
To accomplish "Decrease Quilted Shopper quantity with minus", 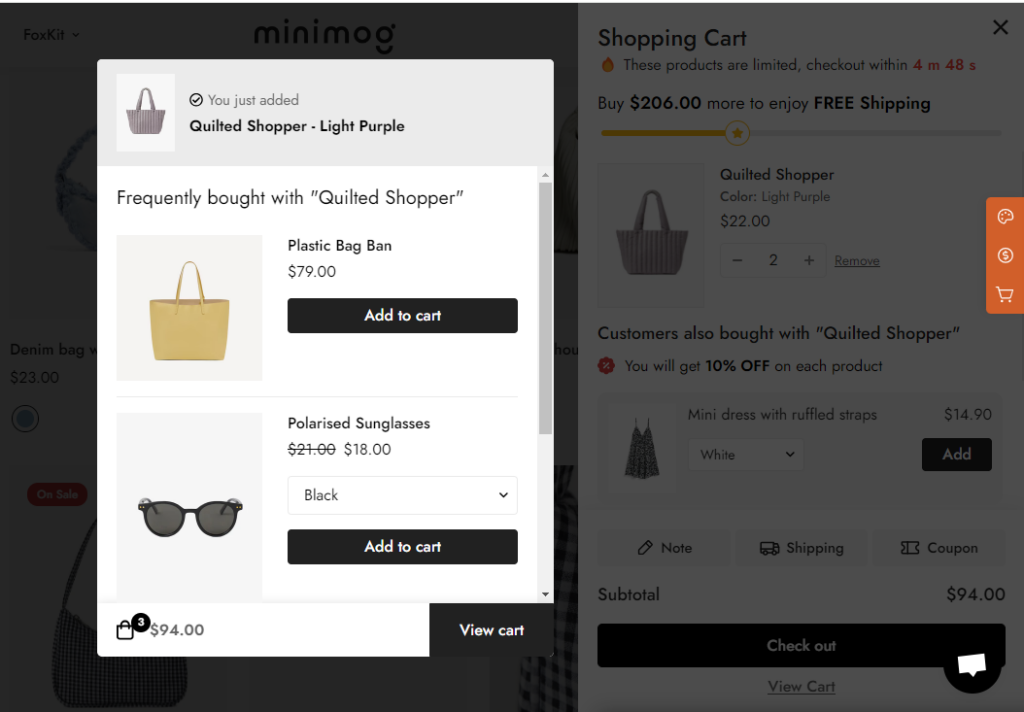I will tap(737, 261).
